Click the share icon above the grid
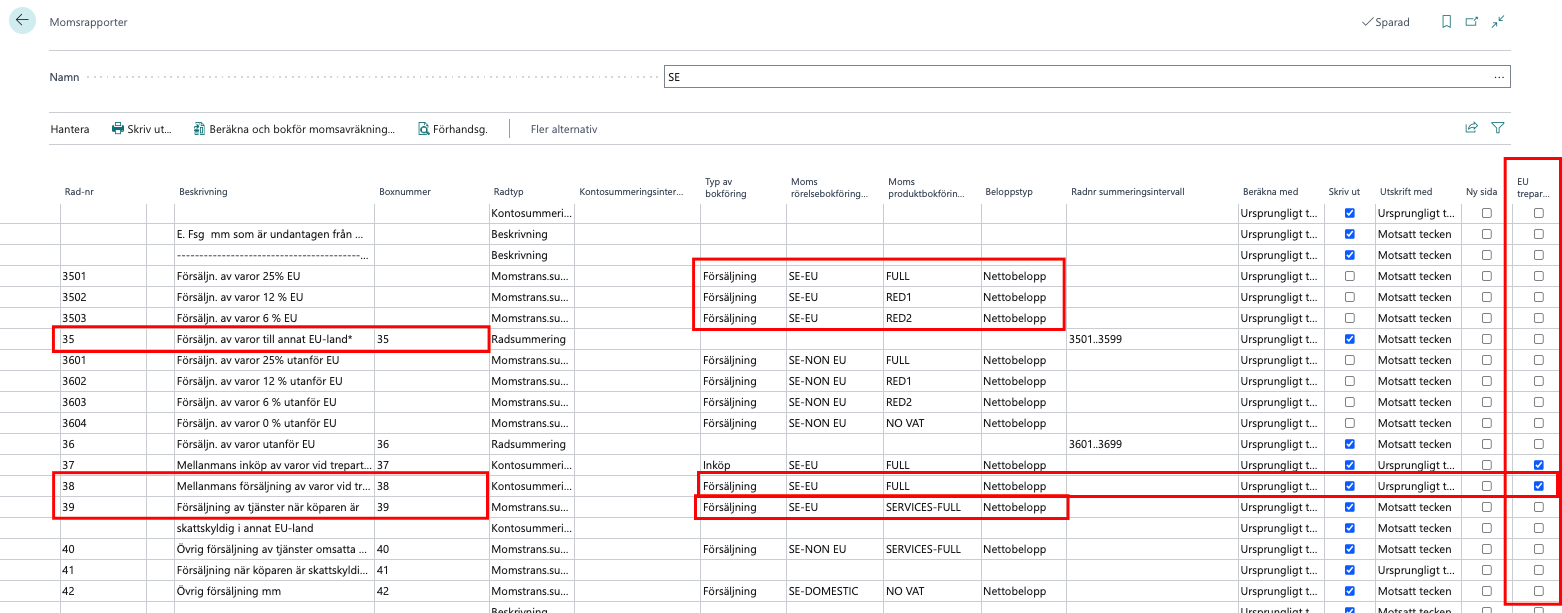Viewport: 1562px width, 613px height. coord(1471,128)
